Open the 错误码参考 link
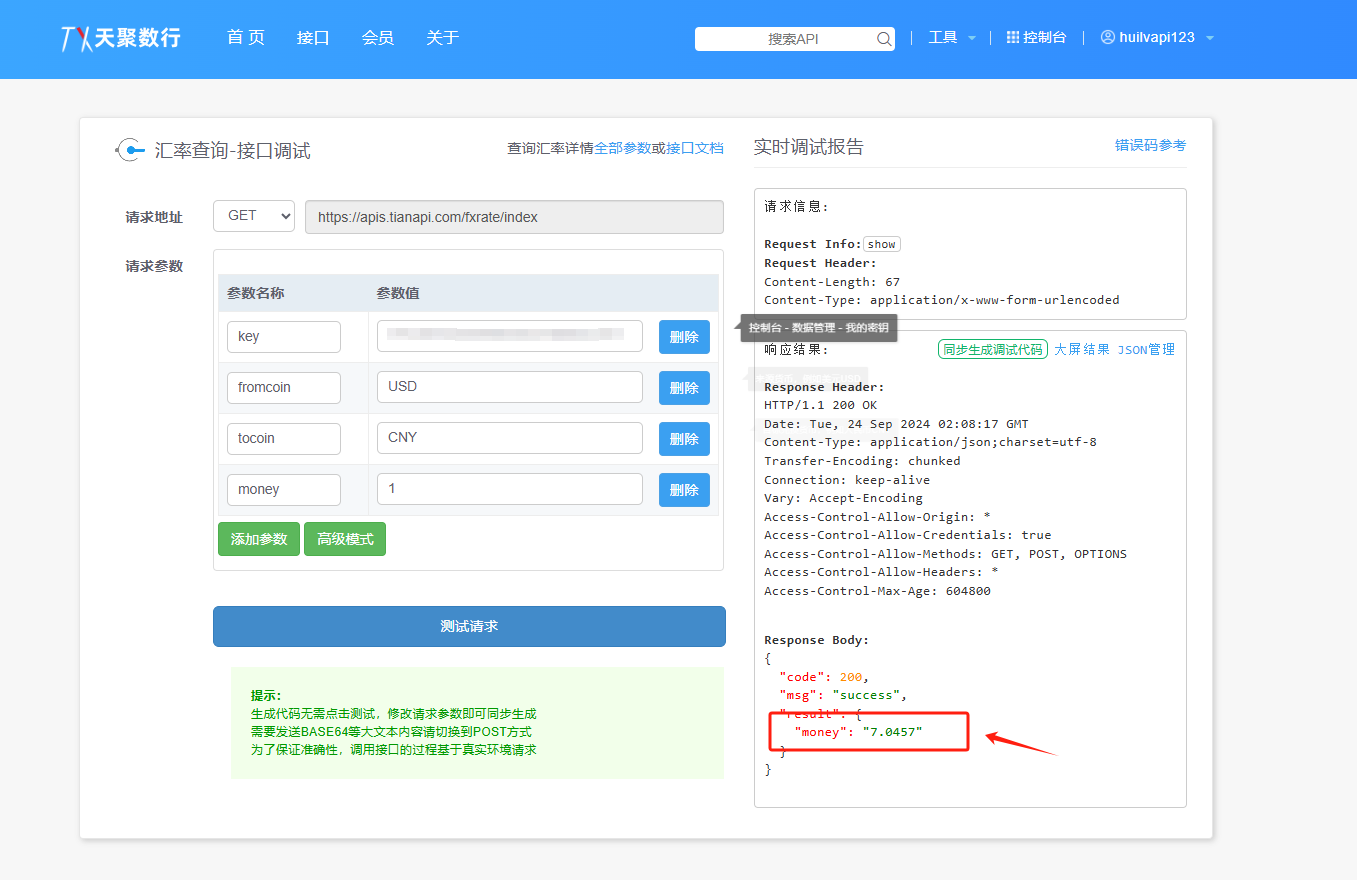This screenshot has width=1357, height=880. 1150,146
